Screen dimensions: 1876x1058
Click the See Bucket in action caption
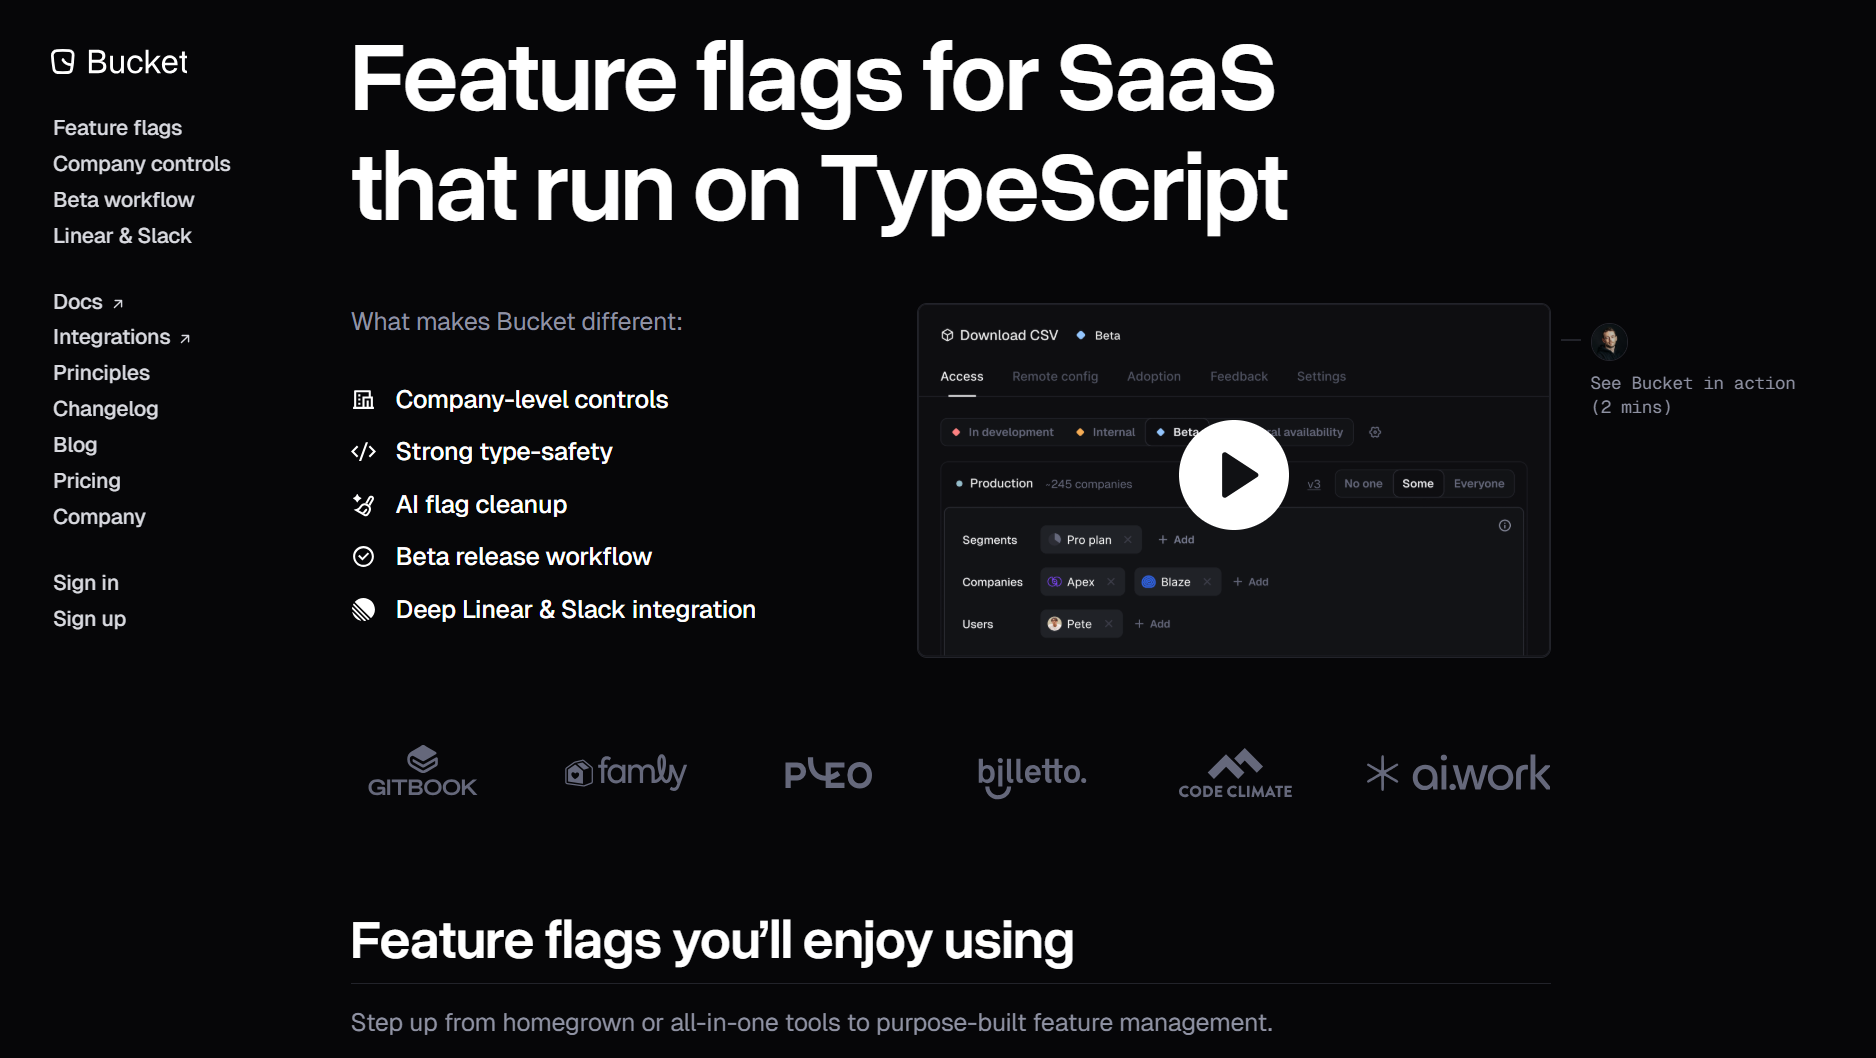click(1692, 395)
